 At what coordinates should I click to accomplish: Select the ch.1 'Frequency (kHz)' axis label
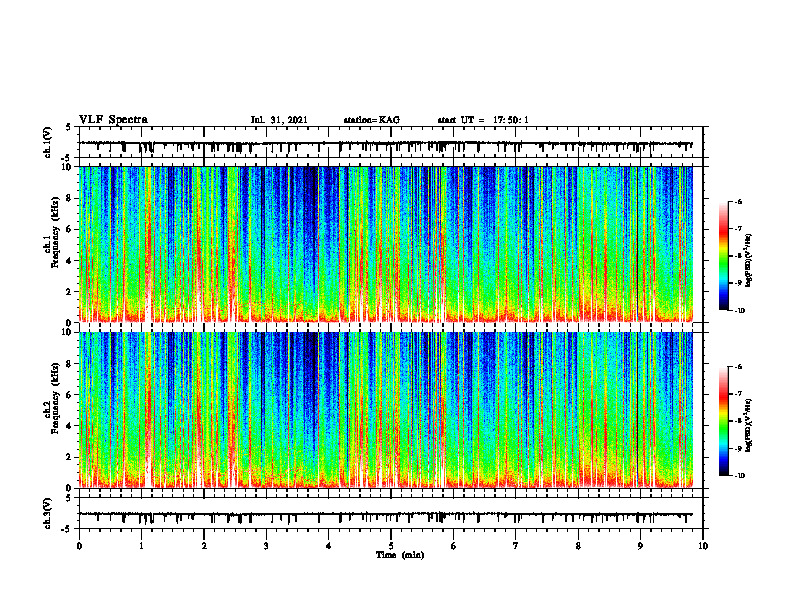[54, 232]
